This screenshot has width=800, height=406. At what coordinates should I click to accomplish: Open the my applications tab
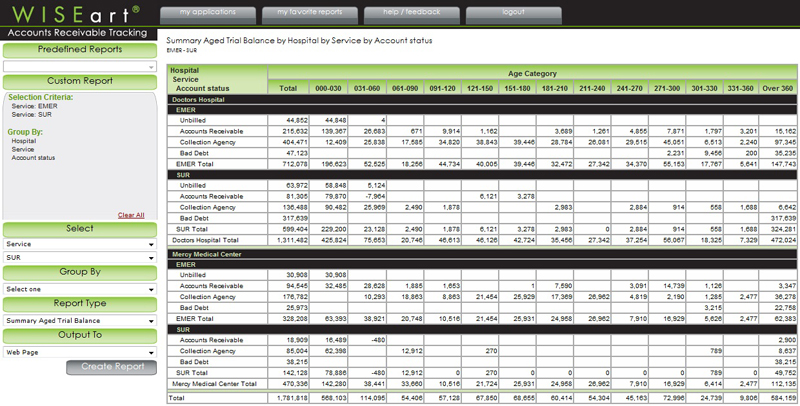[208, 15]
